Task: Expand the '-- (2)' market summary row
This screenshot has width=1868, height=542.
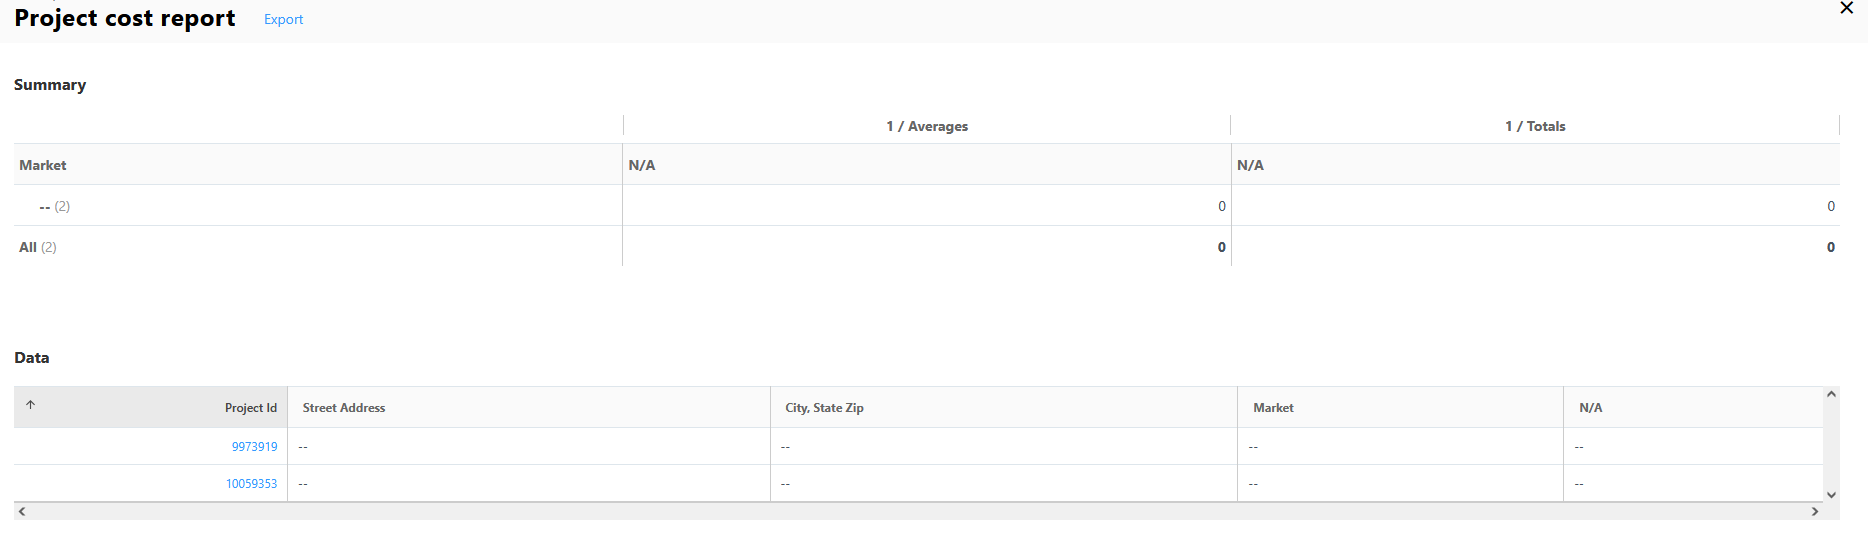Action: click(x=54, y=207)
